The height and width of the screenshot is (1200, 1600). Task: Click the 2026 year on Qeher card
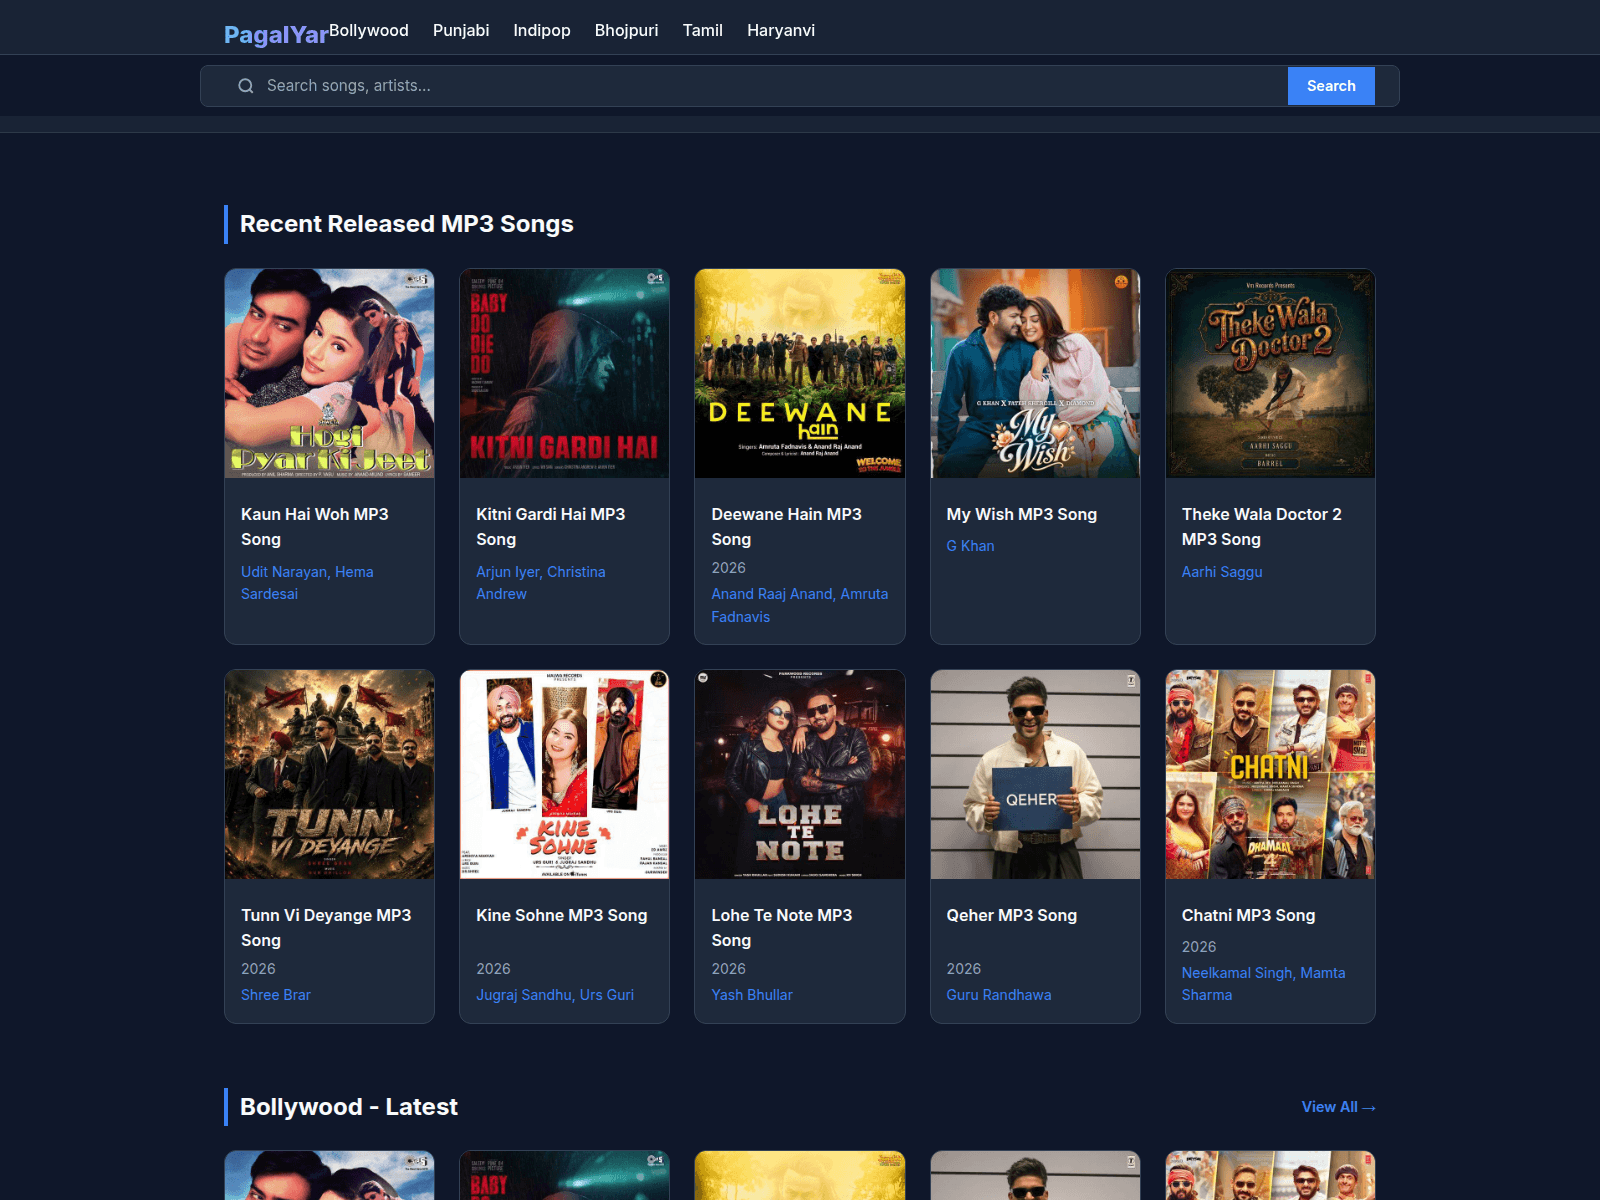(x=964, y=969)
